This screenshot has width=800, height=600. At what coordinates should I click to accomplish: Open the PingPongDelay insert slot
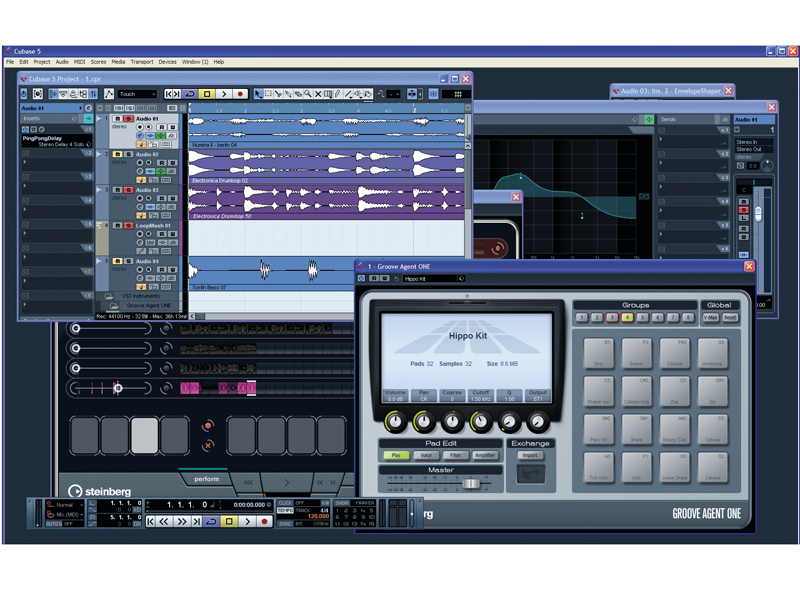tap(57, 141)
